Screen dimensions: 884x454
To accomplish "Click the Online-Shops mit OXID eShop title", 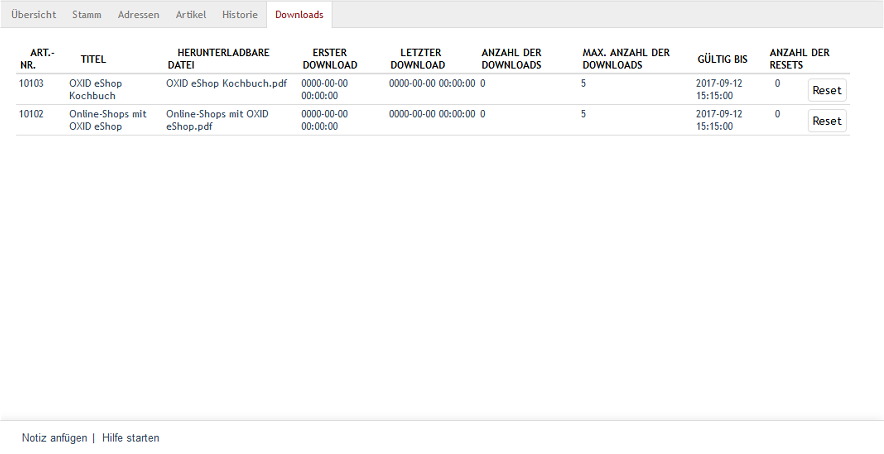I will [107, 120].
